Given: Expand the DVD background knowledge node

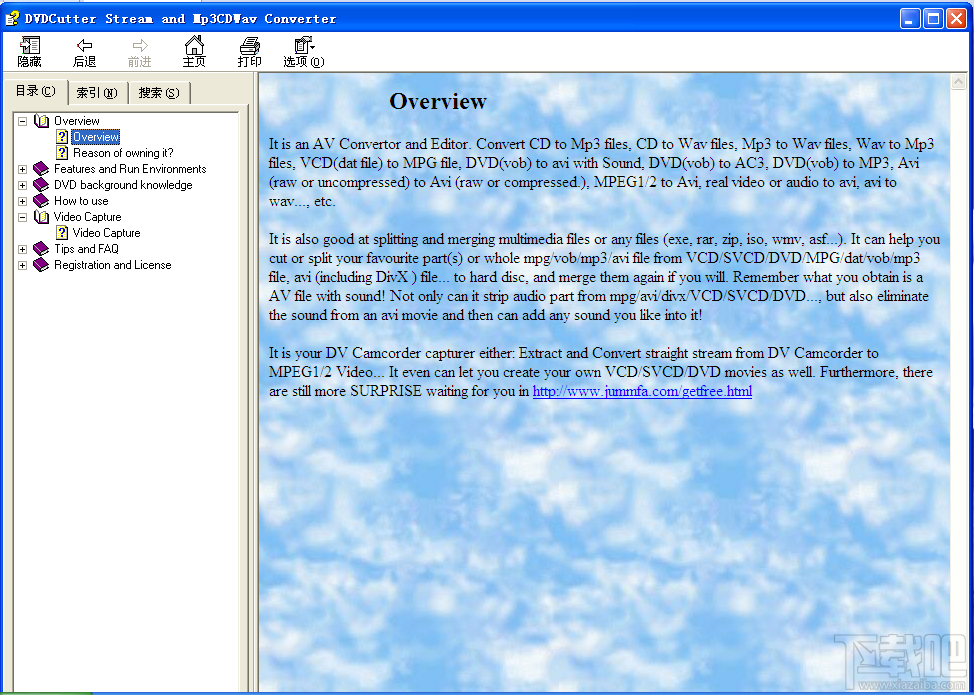Looking at the screenshot, I should pos(22,184).
